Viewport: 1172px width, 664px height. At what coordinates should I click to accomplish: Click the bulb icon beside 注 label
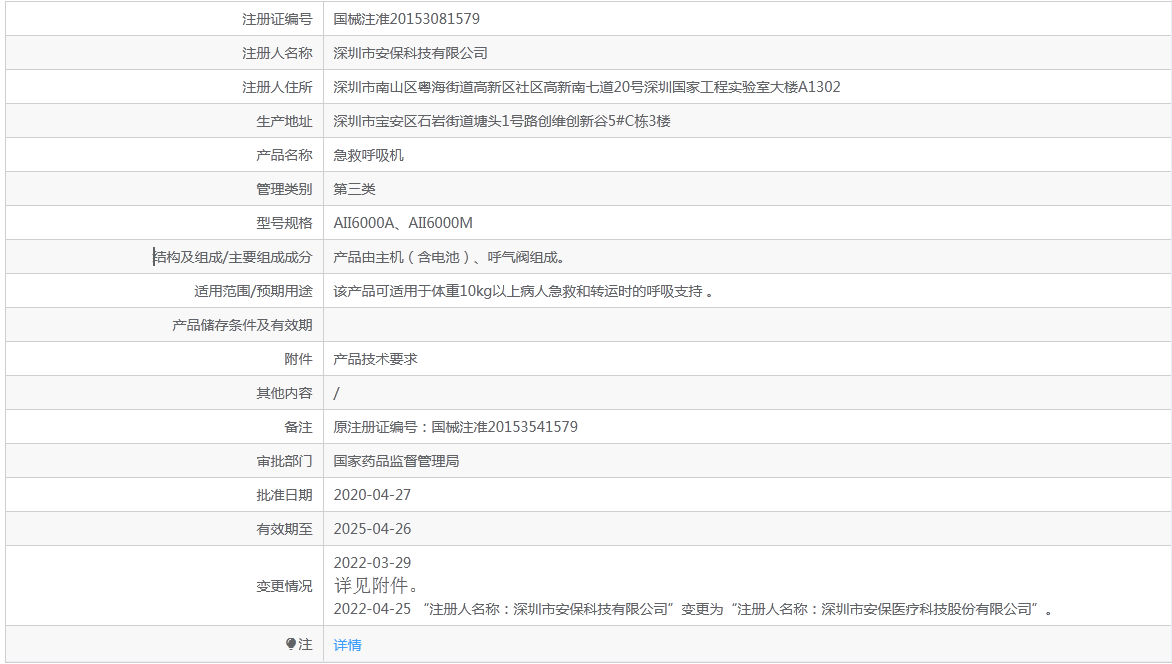pyautogui.click(x=291, y=645)
